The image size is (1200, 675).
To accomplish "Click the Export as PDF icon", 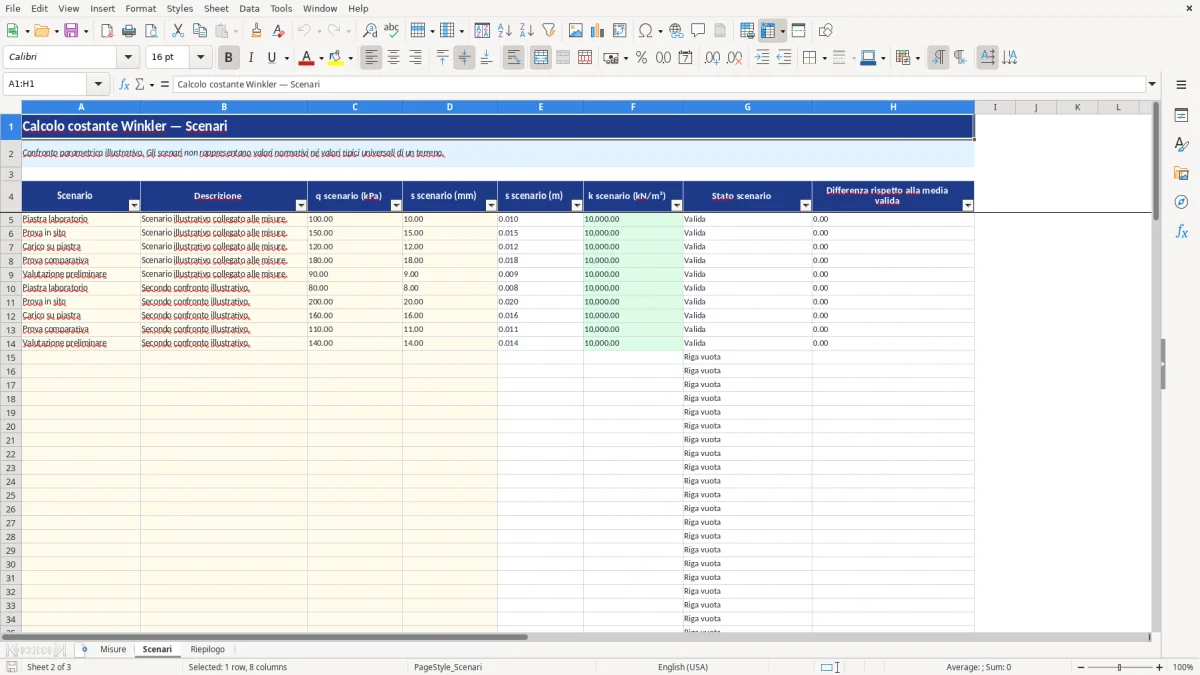I will point(107,31).
